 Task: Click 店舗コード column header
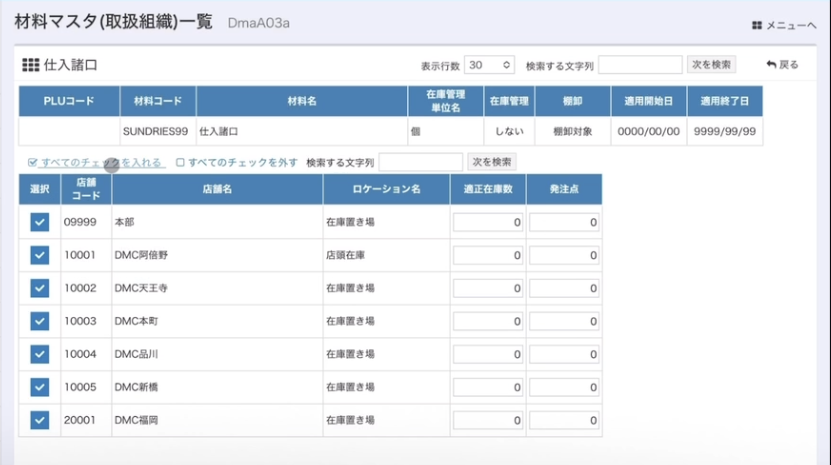pos(79,189)
